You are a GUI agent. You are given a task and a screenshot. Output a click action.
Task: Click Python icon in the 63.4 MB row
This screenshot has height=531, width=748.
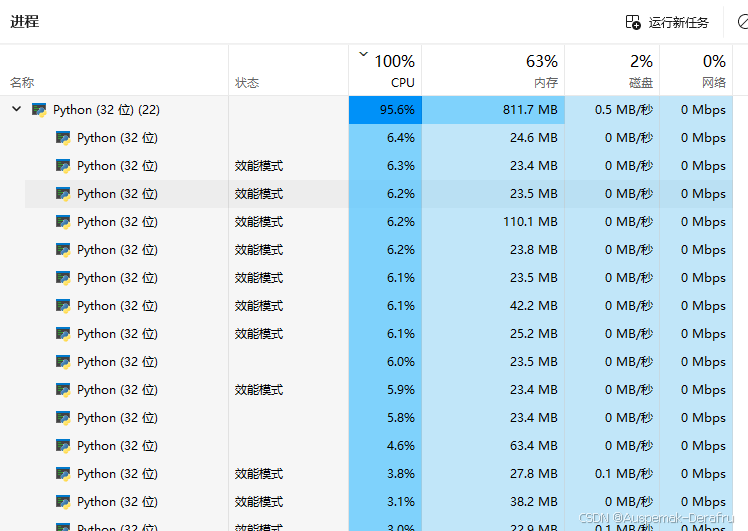point(63,446)
